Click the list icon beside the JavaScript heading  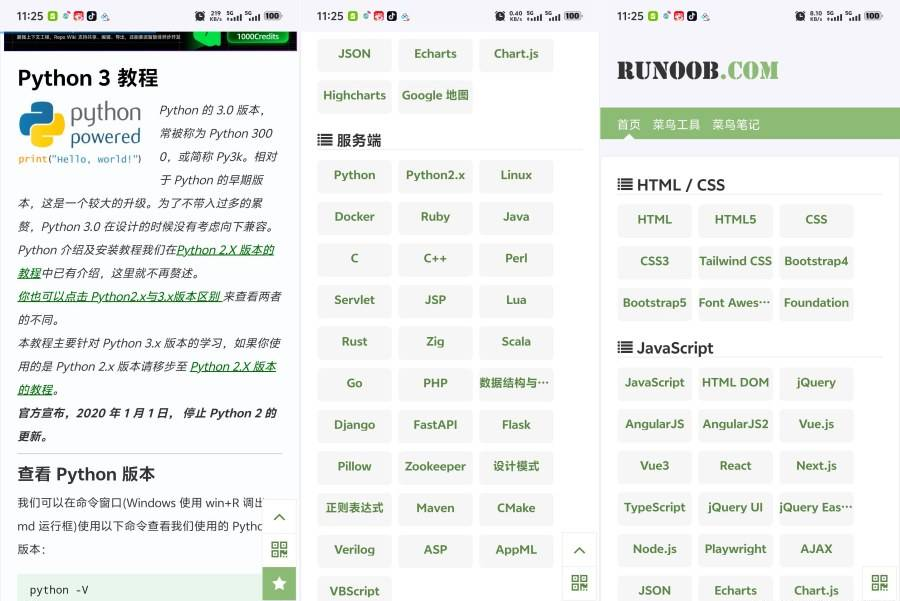(x=624, y=347)
